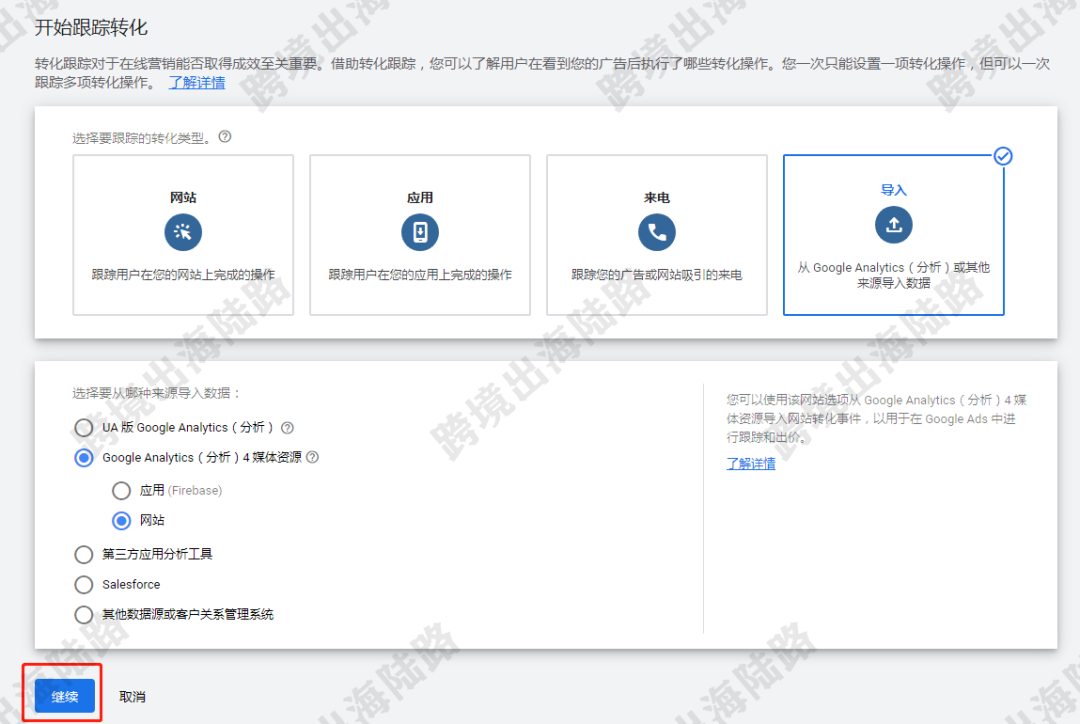This screenshot has height=724, width=1080.
Task: Click card text 跟踪用户在您的网站上完成的操作
Action: pyautogui.click(x=183, y=275)
